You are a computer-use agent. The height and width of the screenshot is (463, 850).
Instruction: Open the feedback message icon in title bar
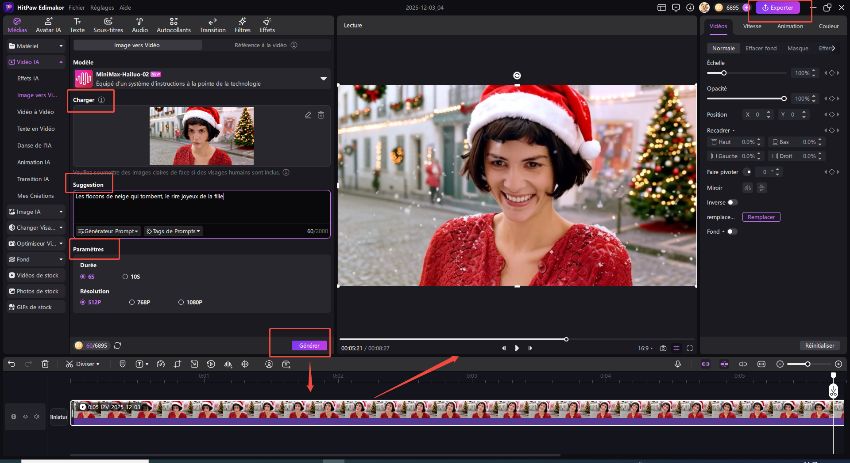675,8
